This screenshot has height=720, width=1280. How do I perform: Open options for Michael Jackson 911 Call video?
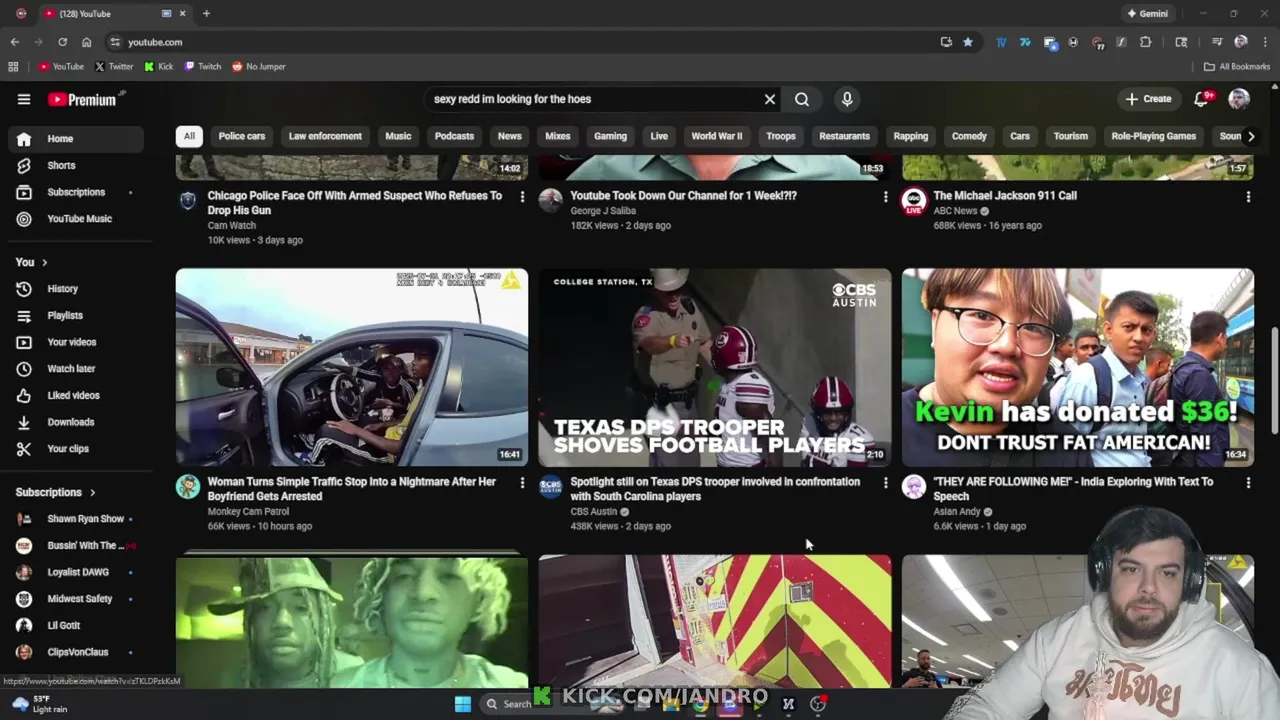click(1248, 197)
